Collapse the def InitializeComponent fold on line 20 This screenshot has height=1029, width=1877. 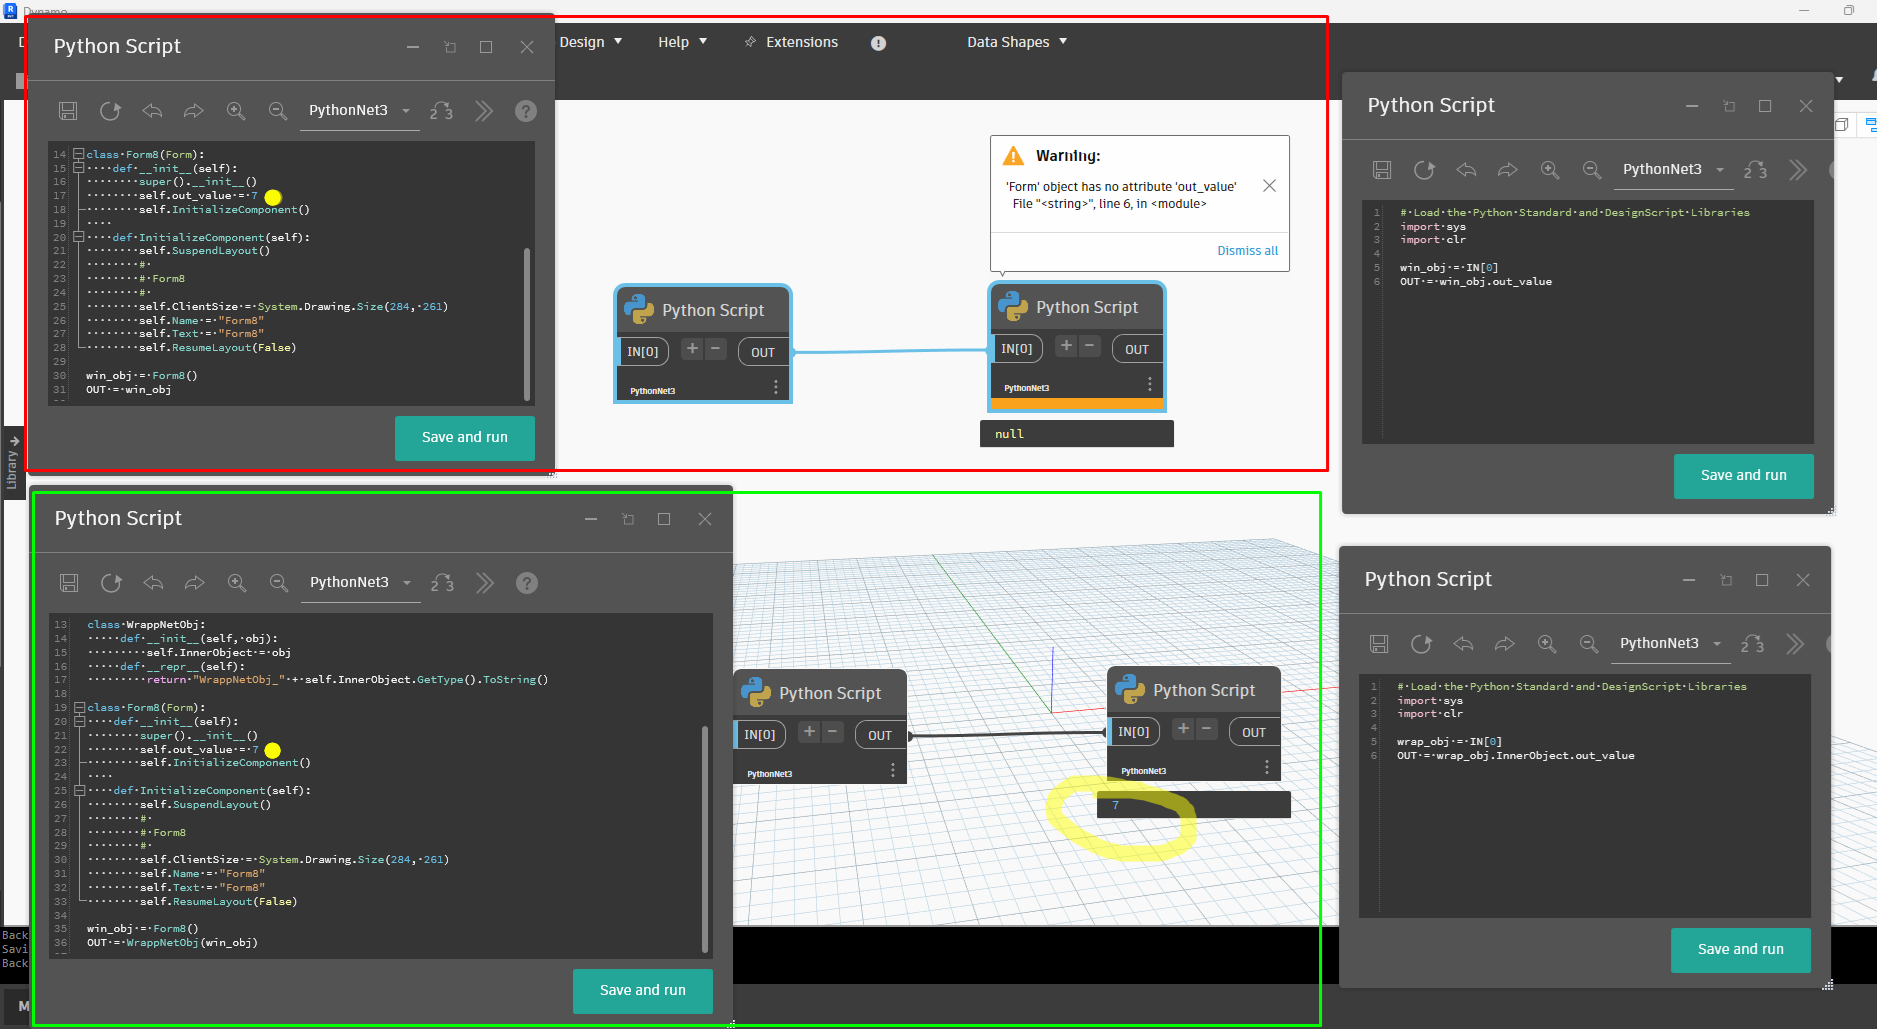(x=78, y=237)
